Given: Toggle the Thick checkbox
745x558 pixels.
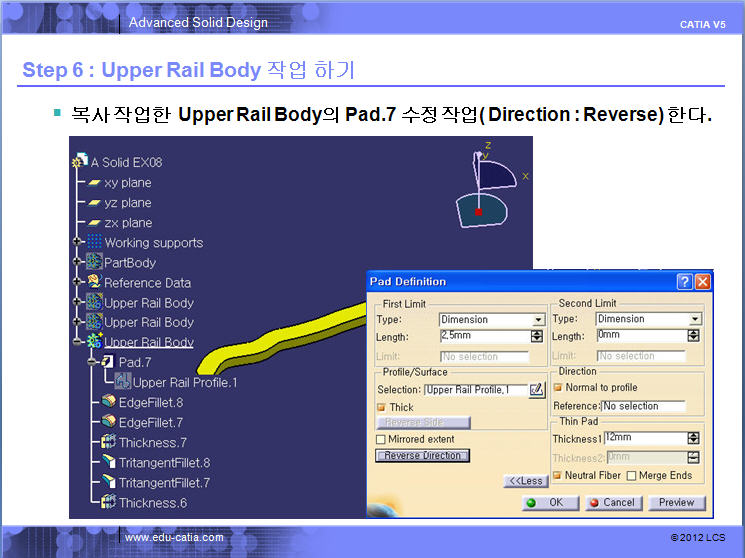Looking at the screenshot, I should click(381, 407).
